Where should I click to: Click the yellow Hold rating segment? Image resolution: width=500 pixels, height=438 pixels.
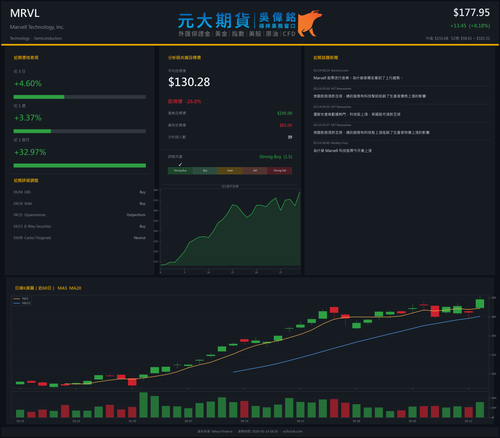230,171
